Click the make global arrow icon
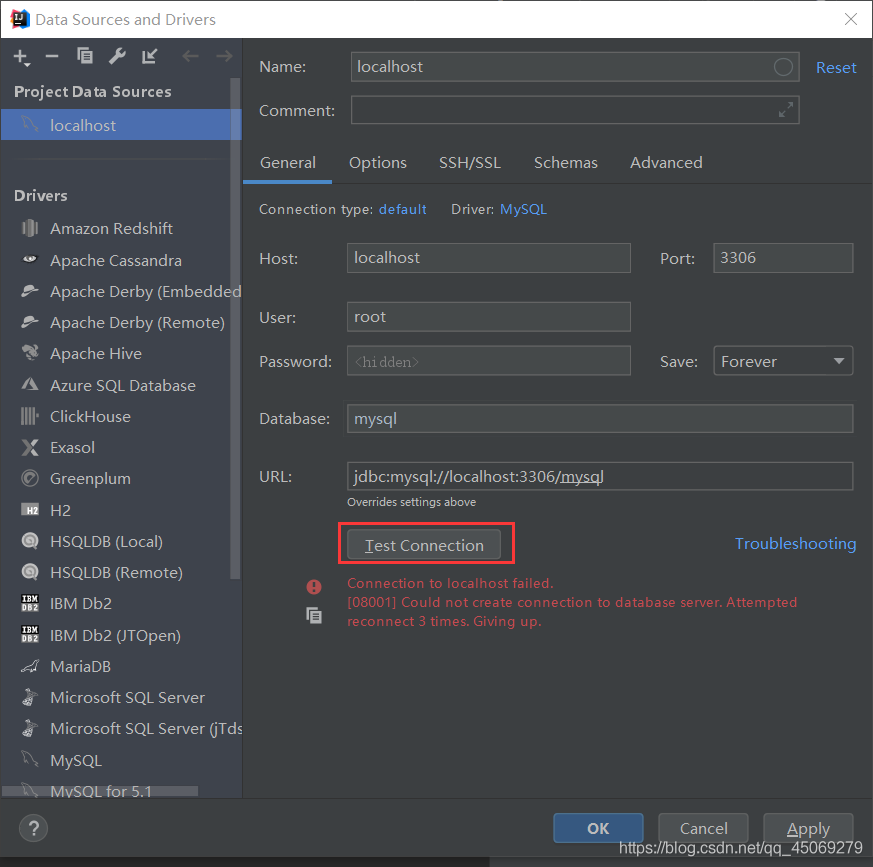 150,56
